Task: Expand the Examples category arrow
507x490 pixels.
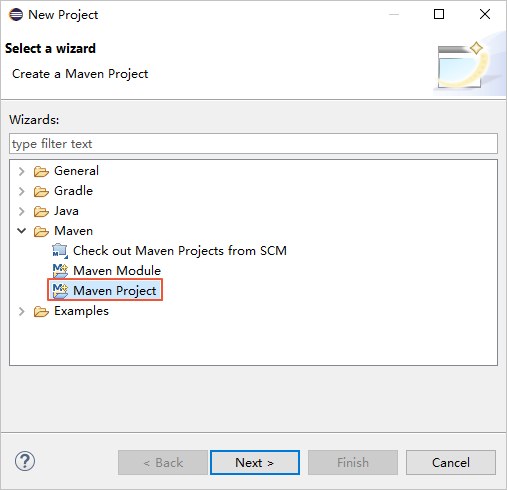Action: (22, 311)
